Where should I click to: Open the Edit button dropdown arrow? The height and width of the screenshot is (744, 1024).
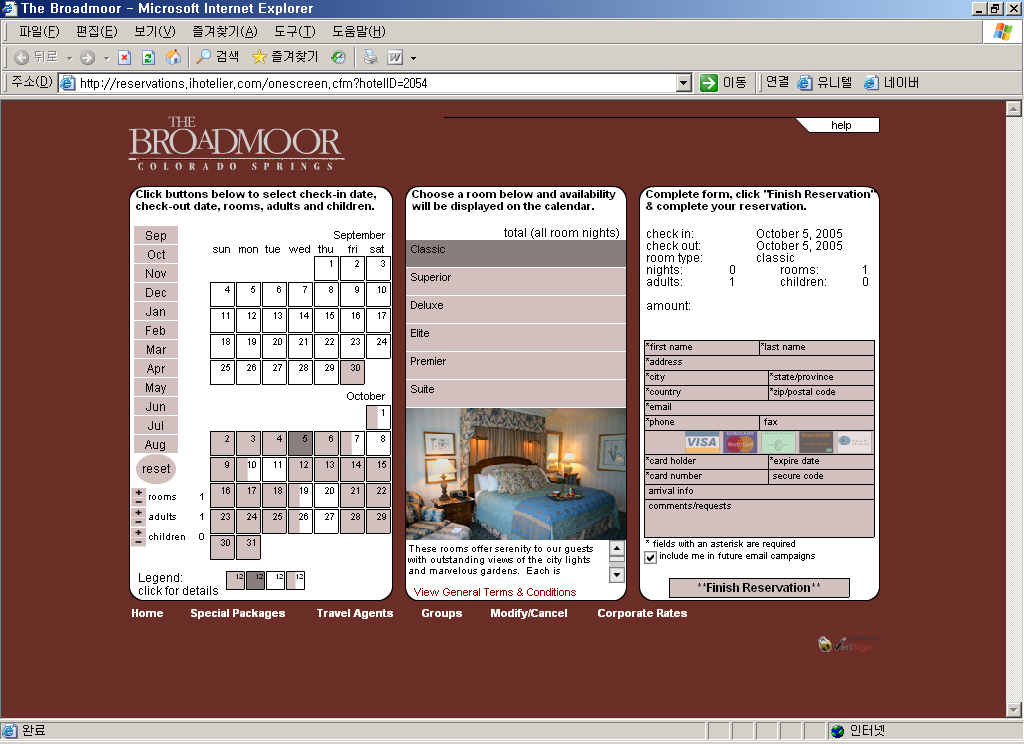413,58
